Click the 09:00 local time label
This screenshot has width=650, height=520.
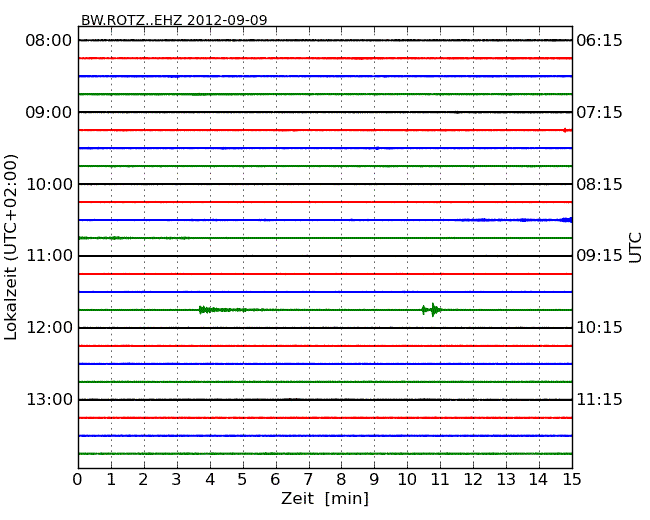pyautogui.click(x=49, y=112)
